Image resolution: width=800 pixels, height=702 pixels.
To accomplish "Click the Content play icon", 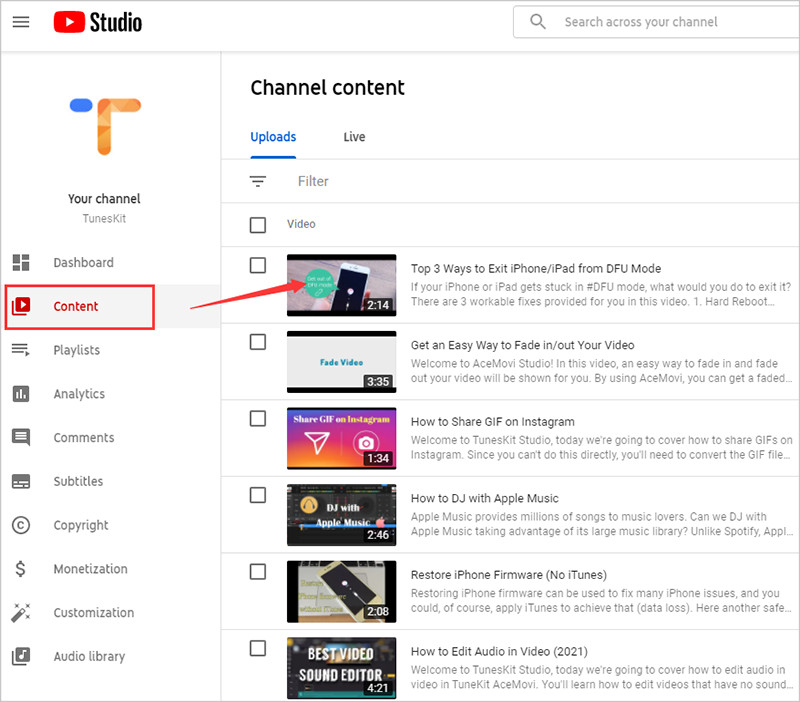I will pyautogui.click(x=21, y=306).
